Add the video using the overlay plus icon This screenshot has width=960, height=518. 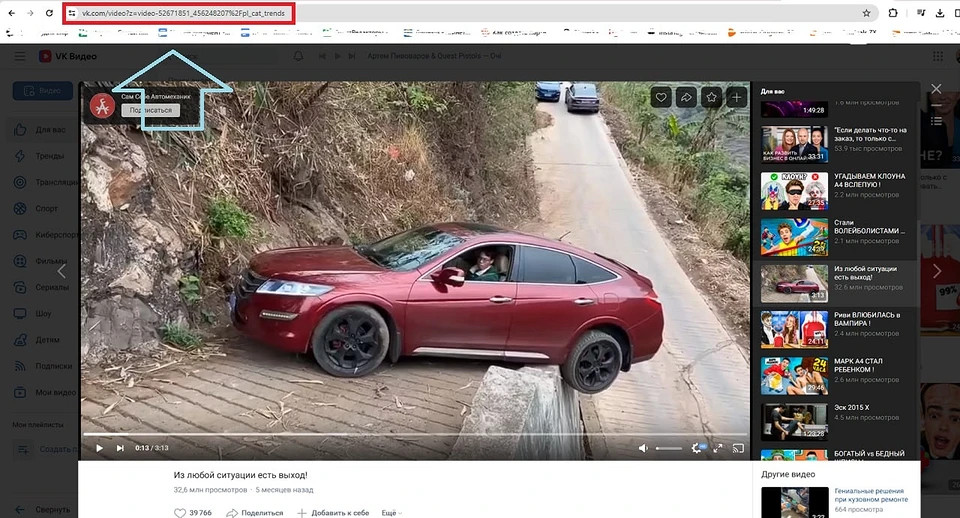(x=736, y=97)
